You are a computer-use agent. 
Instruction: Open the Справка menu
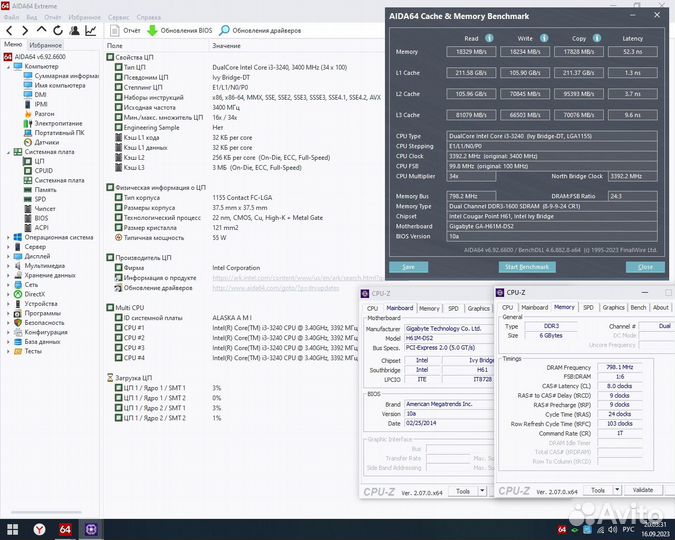coord(149,17)
